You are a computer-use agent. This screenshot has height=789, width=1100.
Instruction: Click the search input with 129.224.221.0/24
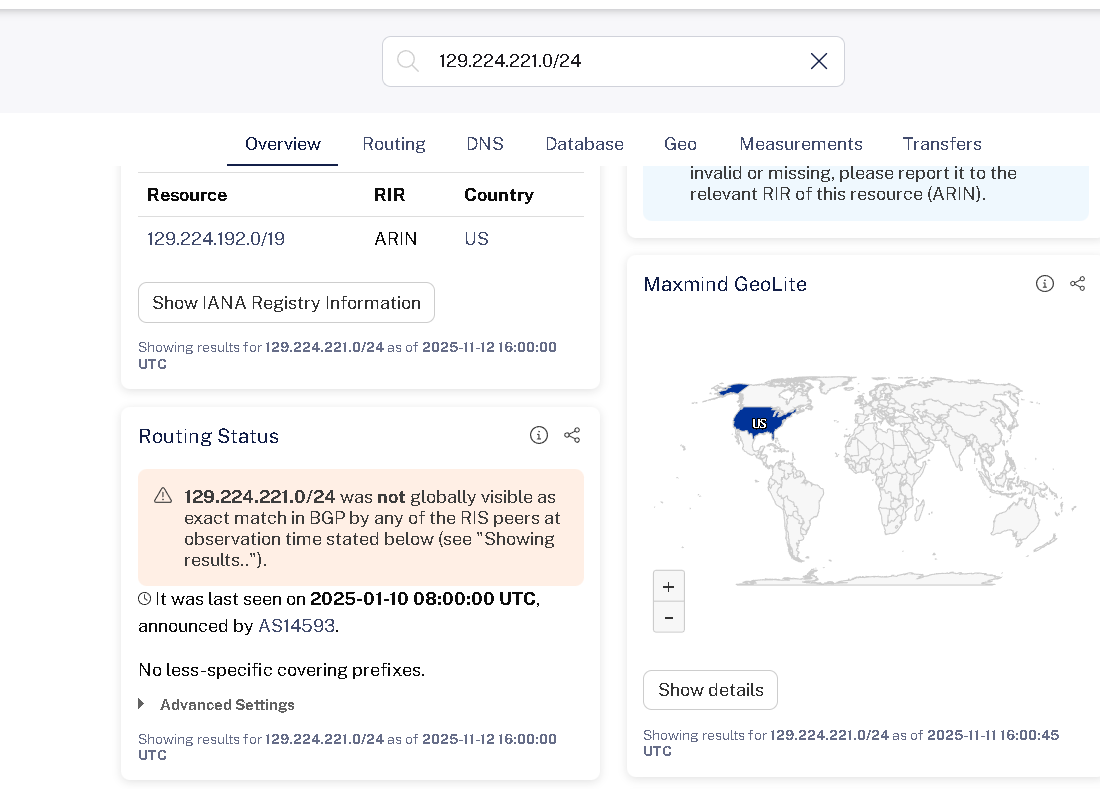610,61
